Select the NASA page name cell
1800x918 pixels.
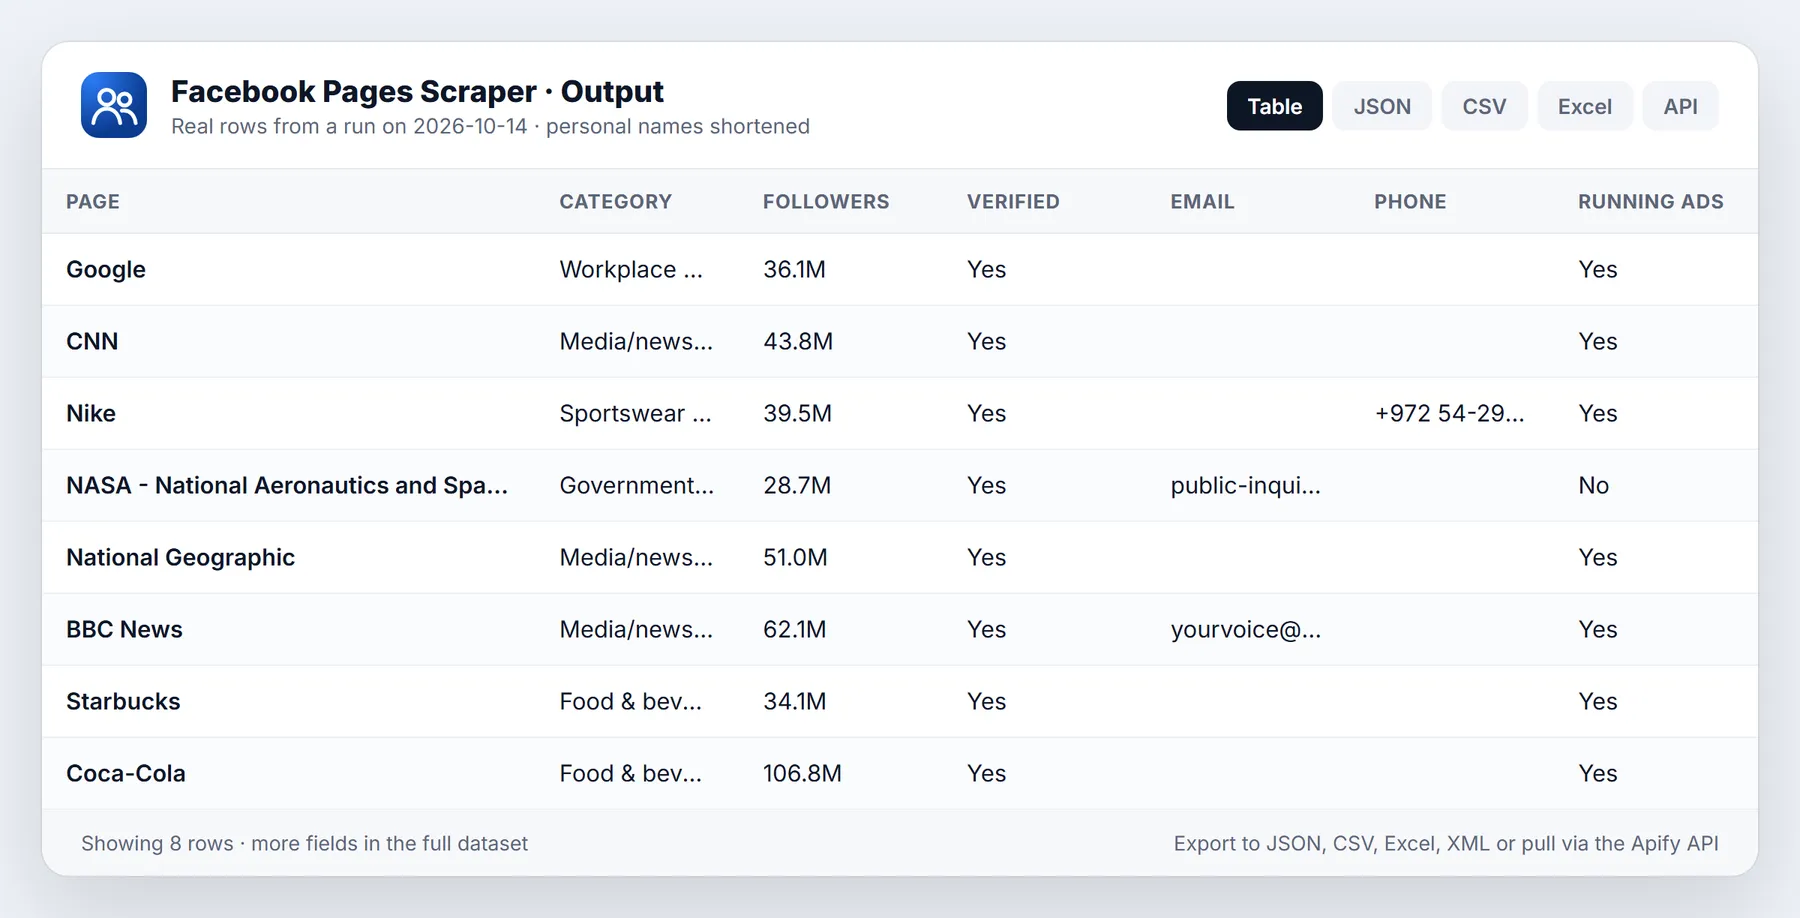(x=287, y=486)
